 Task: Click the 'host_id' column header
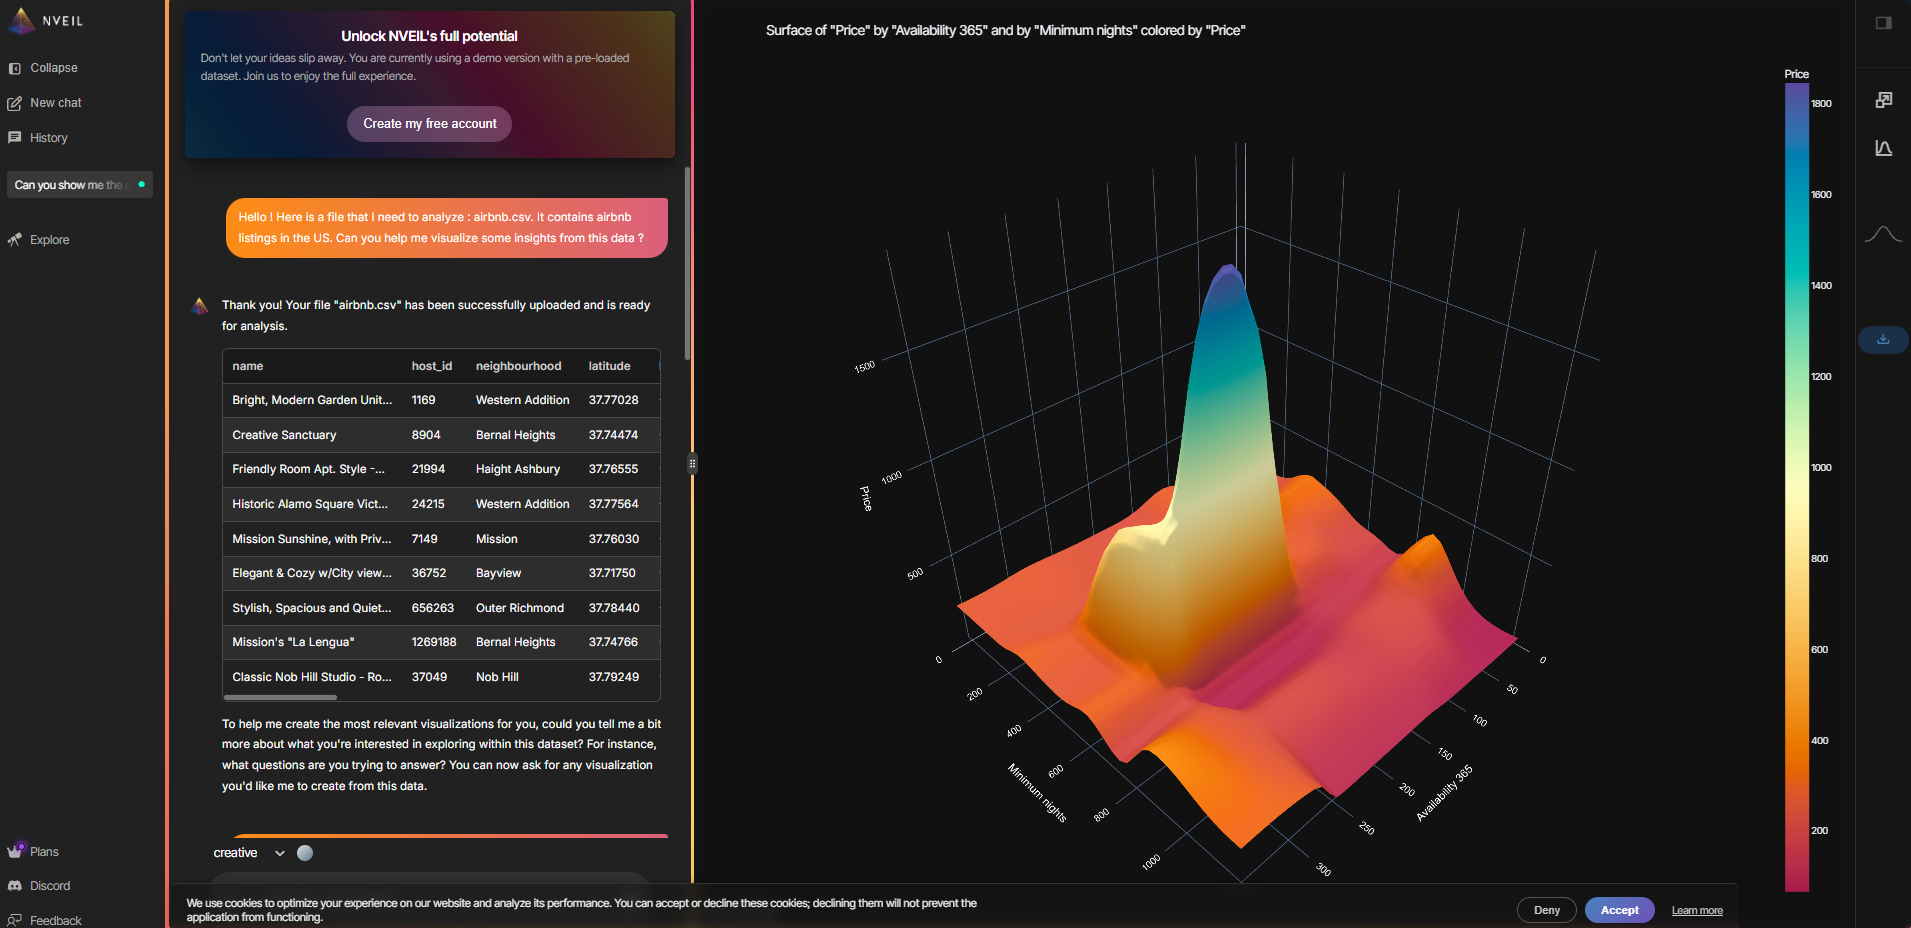pos(432,366)
